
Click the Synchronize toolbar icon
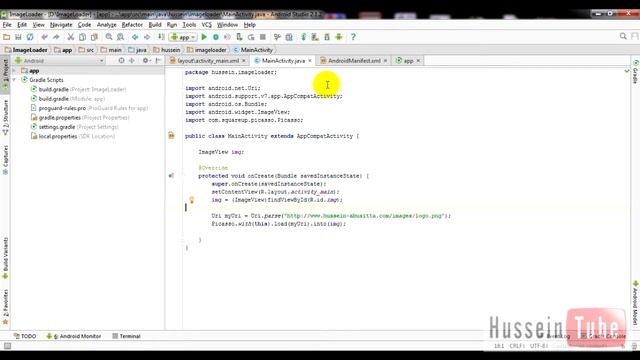click(x=30, y=37)
